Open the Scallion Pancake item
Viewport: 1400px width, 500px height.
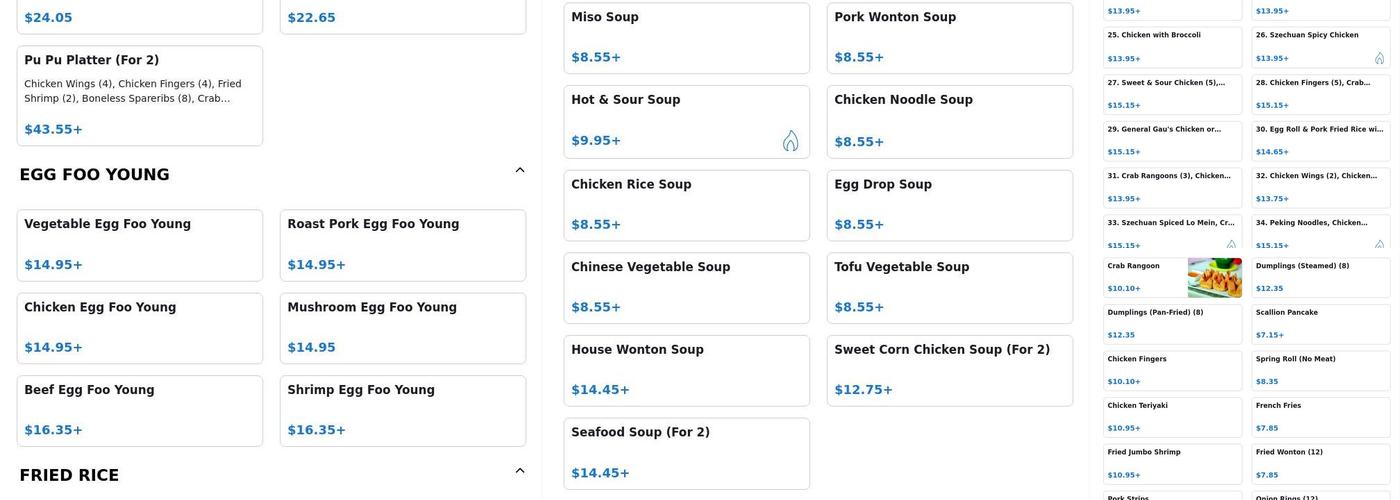(1320, 324)
